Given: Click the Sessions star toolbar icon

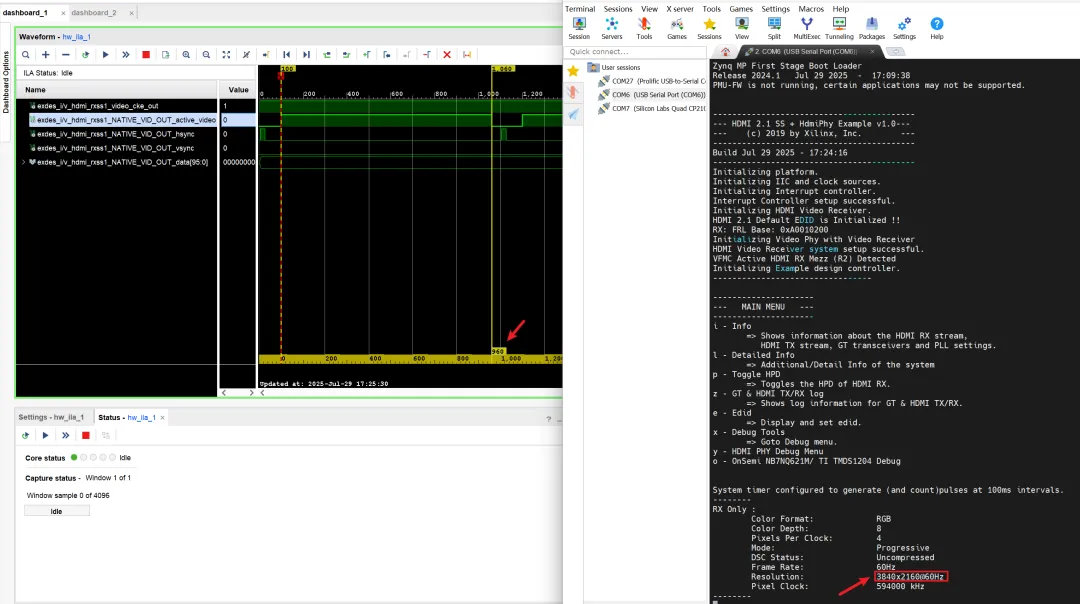Looking at the screenshot, I should (x=709, y=28).
